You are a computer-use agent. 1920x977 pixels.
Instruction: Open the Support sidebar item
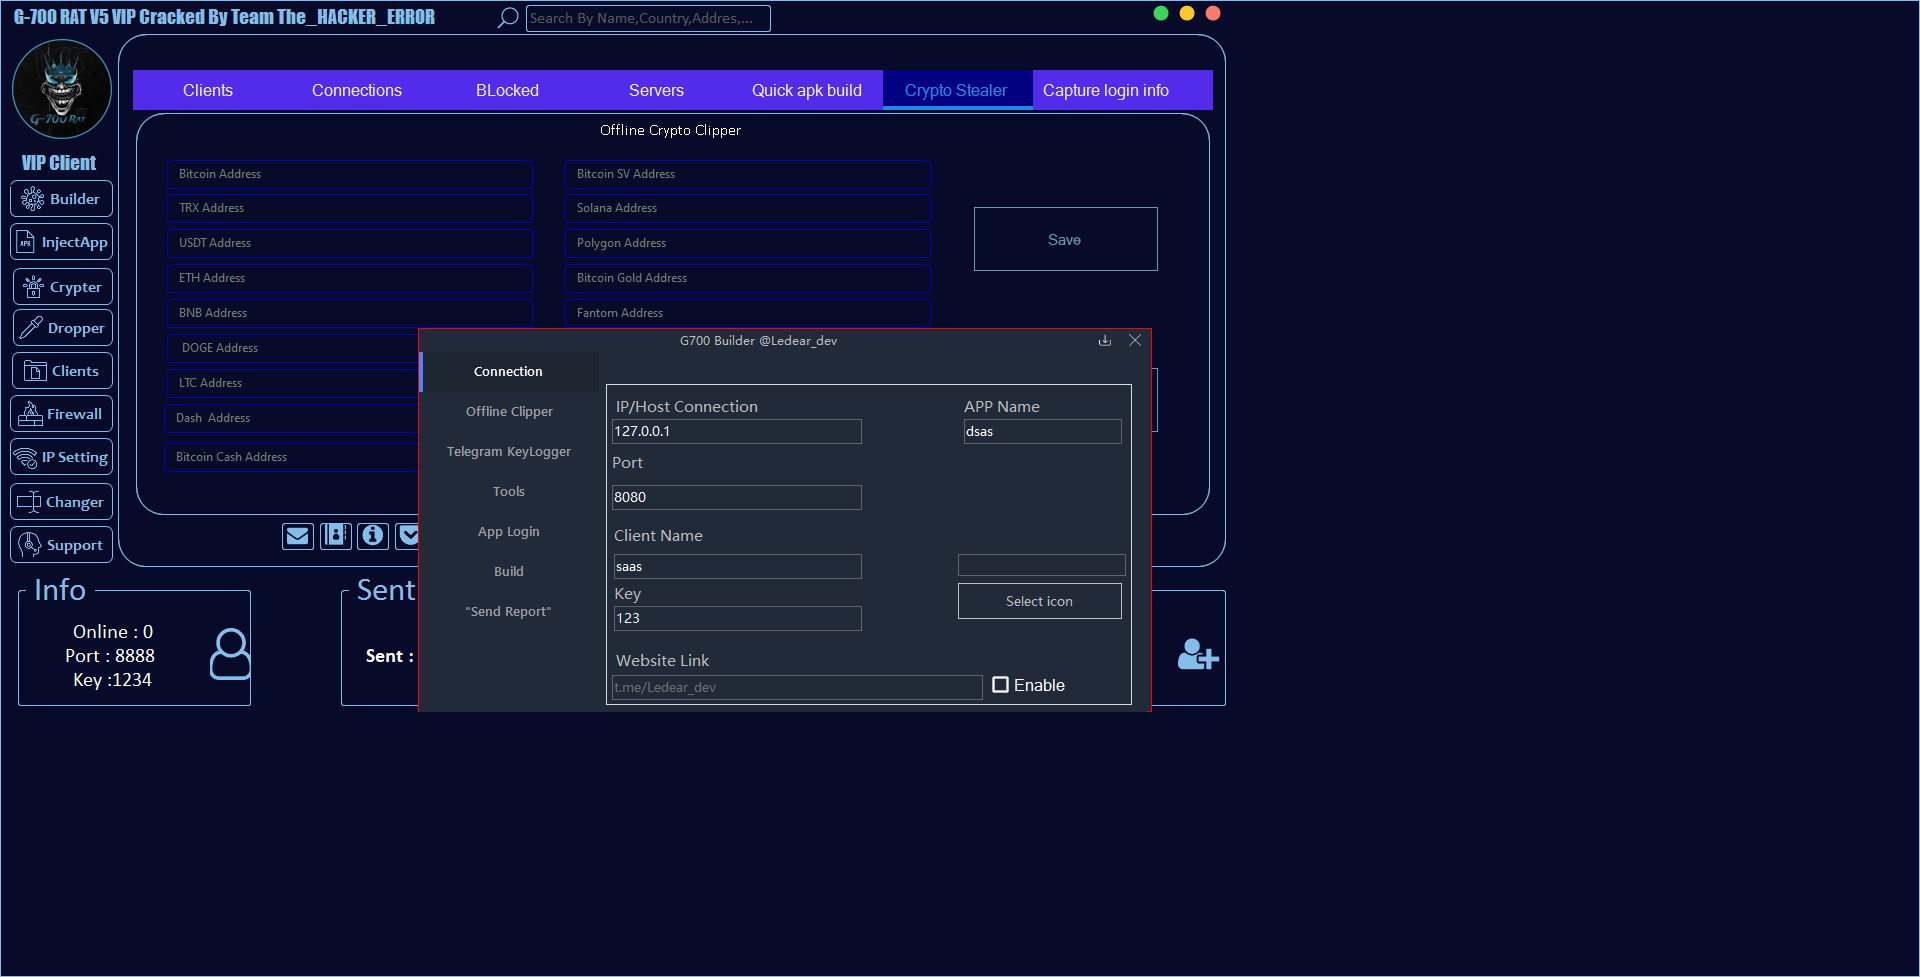point(62,545)
